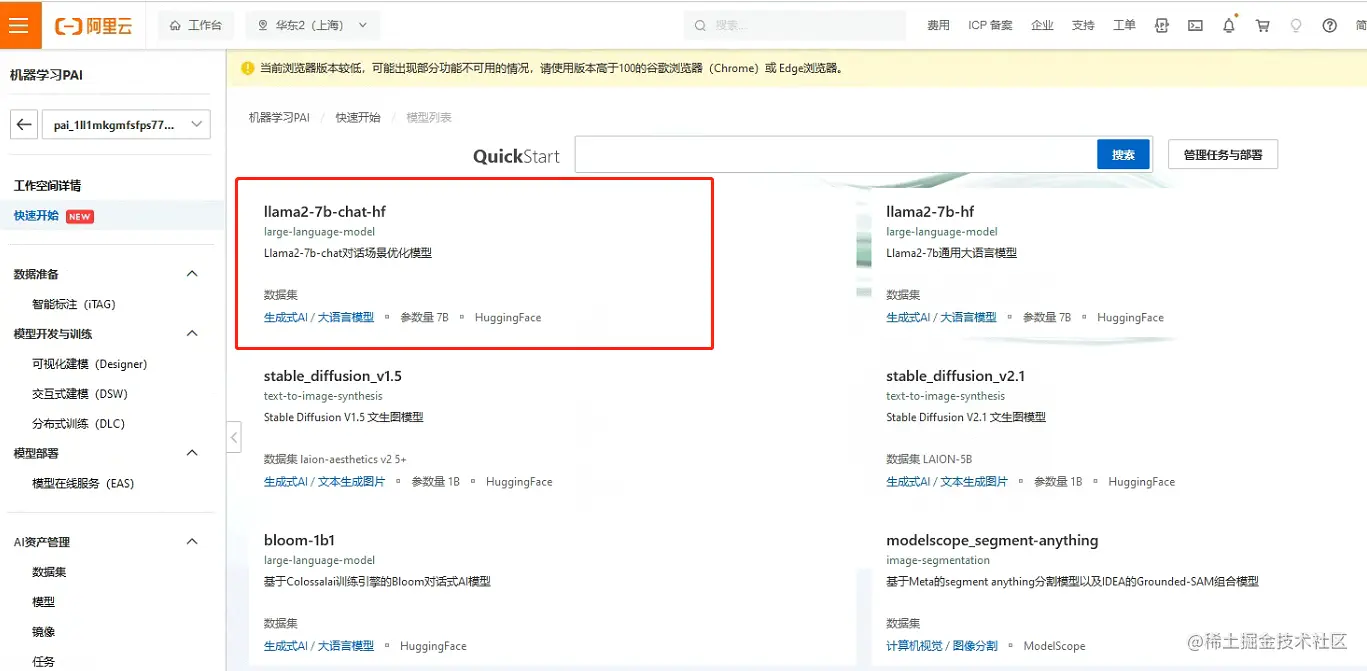Launch Cloud Shell terminal icon
The height and width of the screenshot is (671, 1367).
coord(1195,25)
